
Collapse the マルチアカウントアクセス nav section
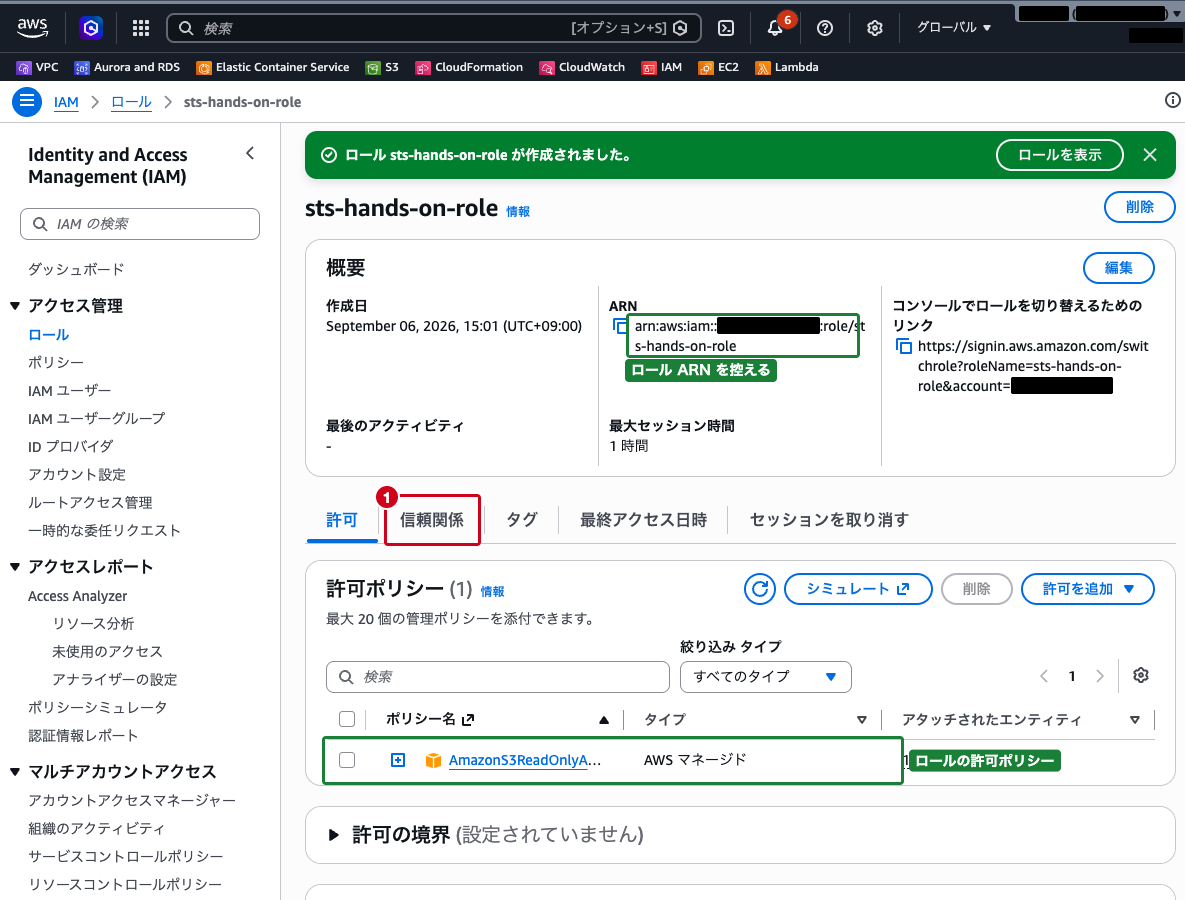pyautogui.click(x=14, y=772)
